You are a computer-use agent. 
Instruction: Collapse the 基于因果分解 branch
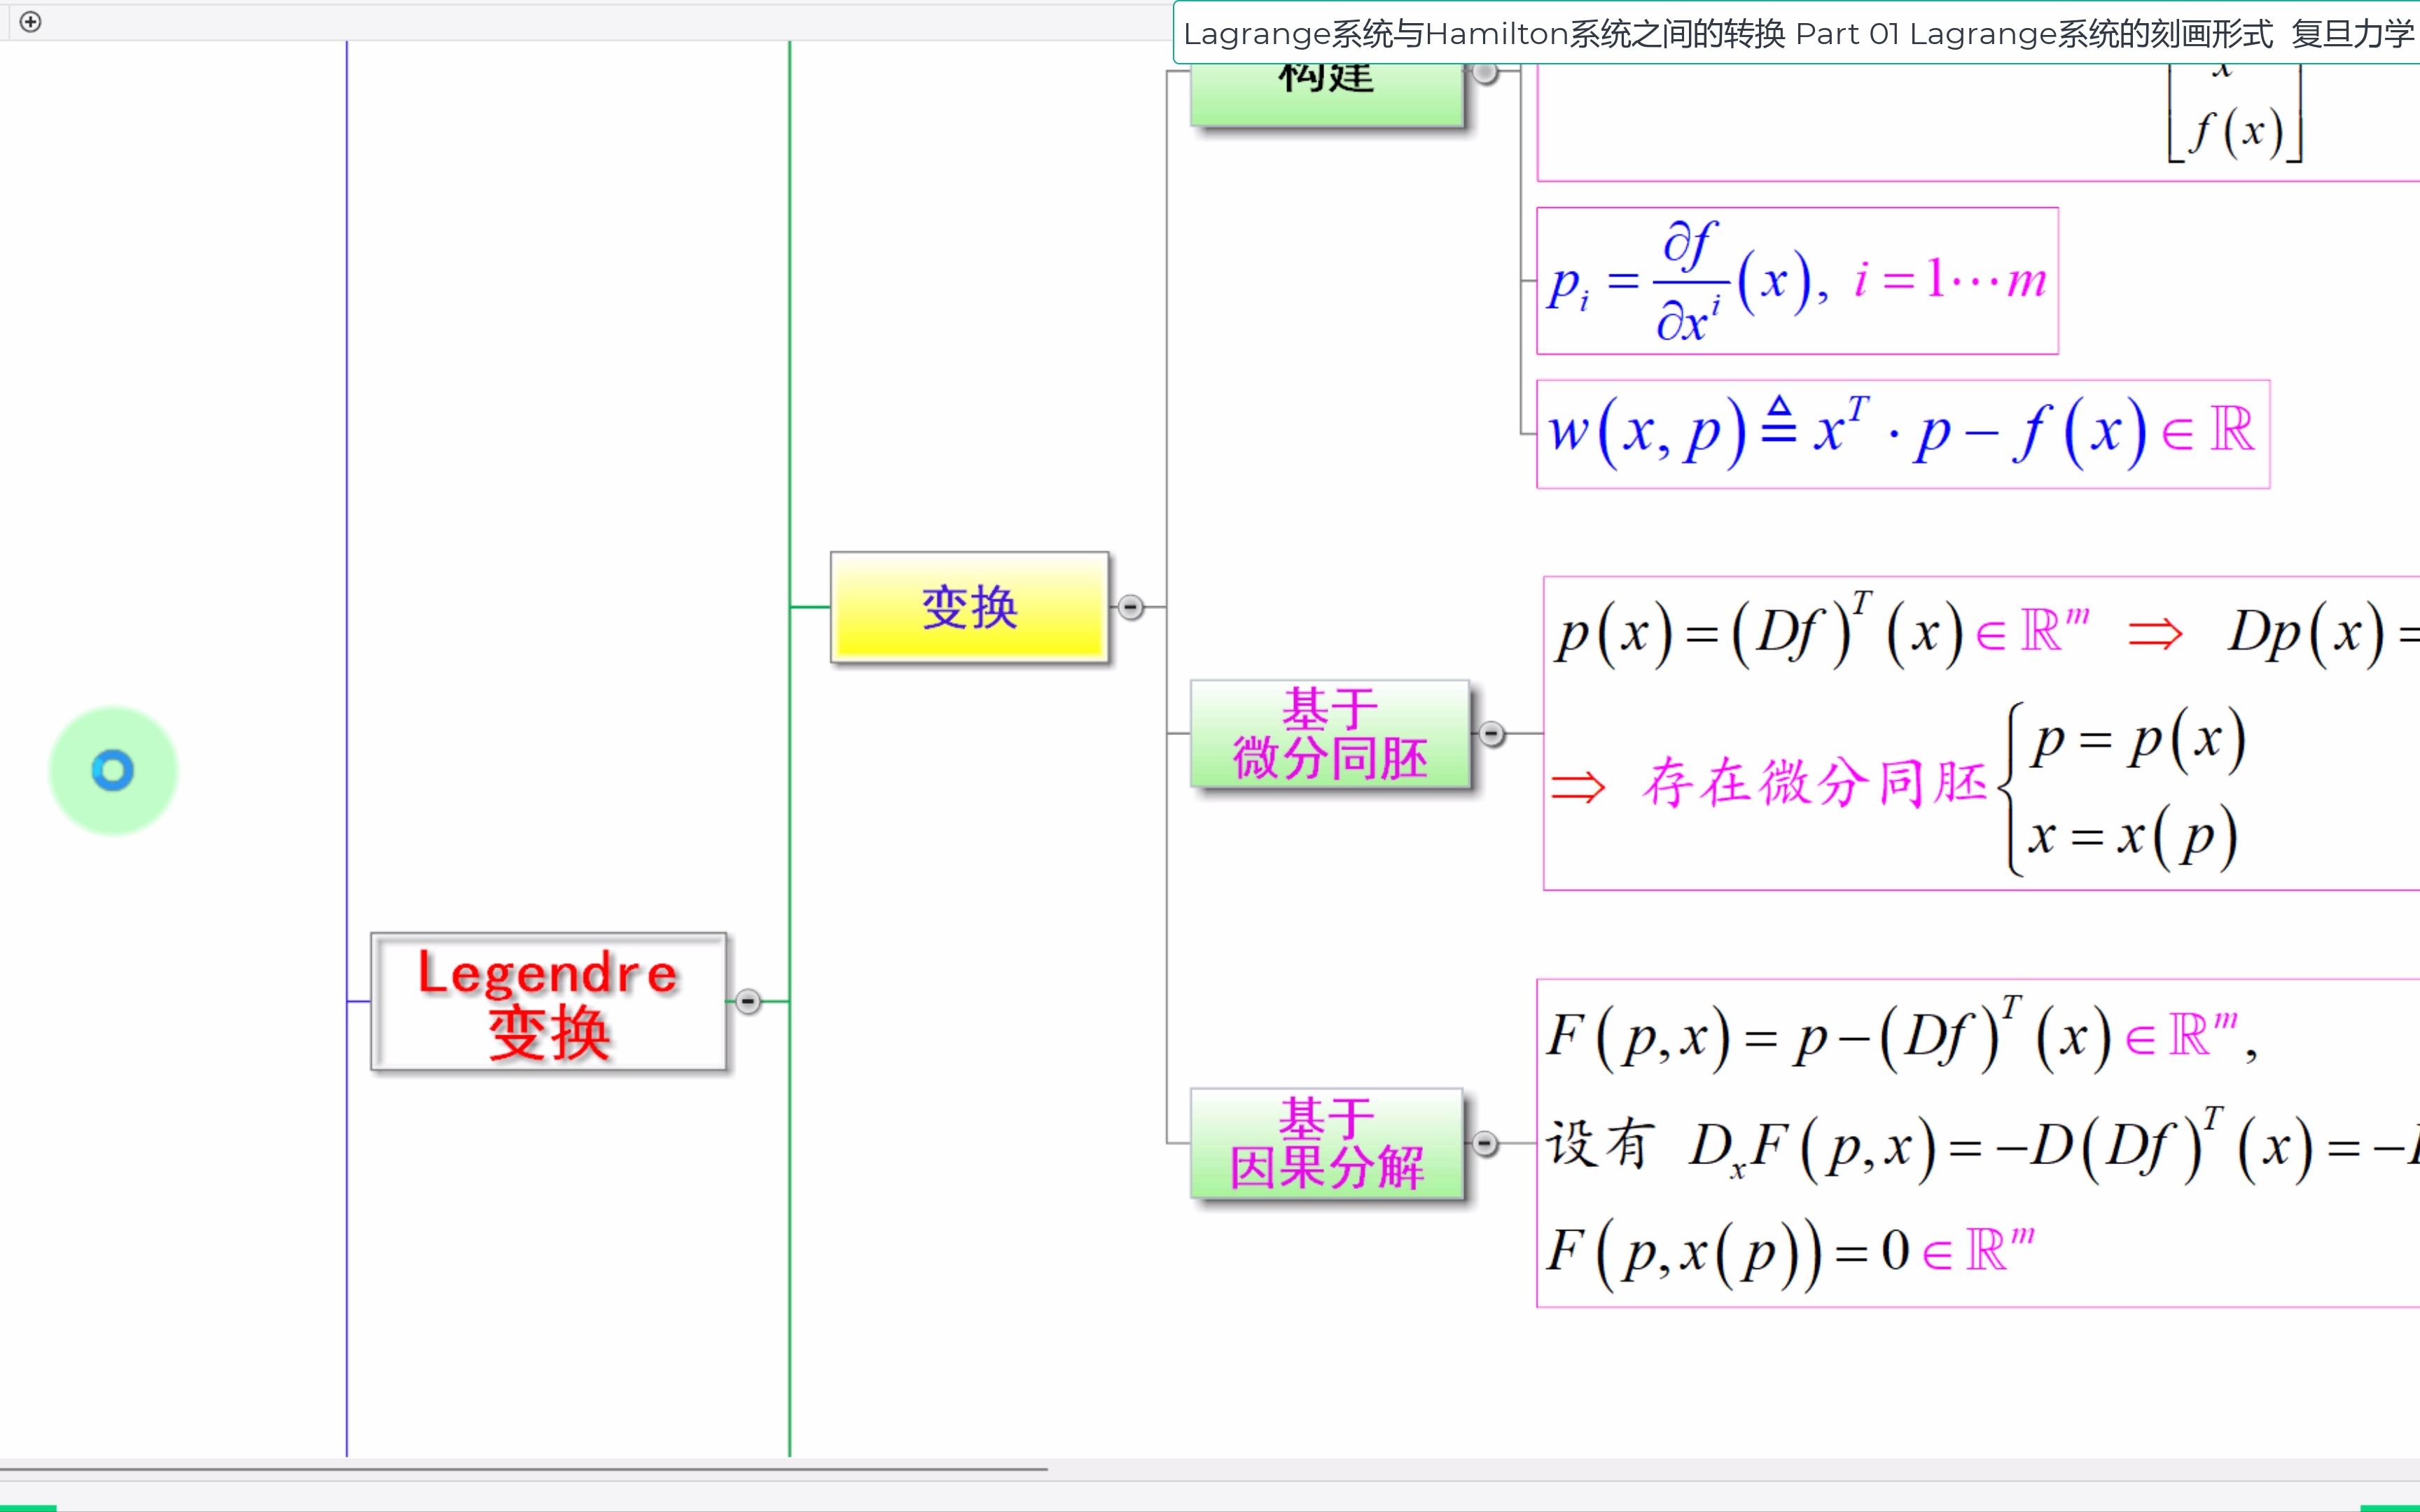pos(1486,1143)
